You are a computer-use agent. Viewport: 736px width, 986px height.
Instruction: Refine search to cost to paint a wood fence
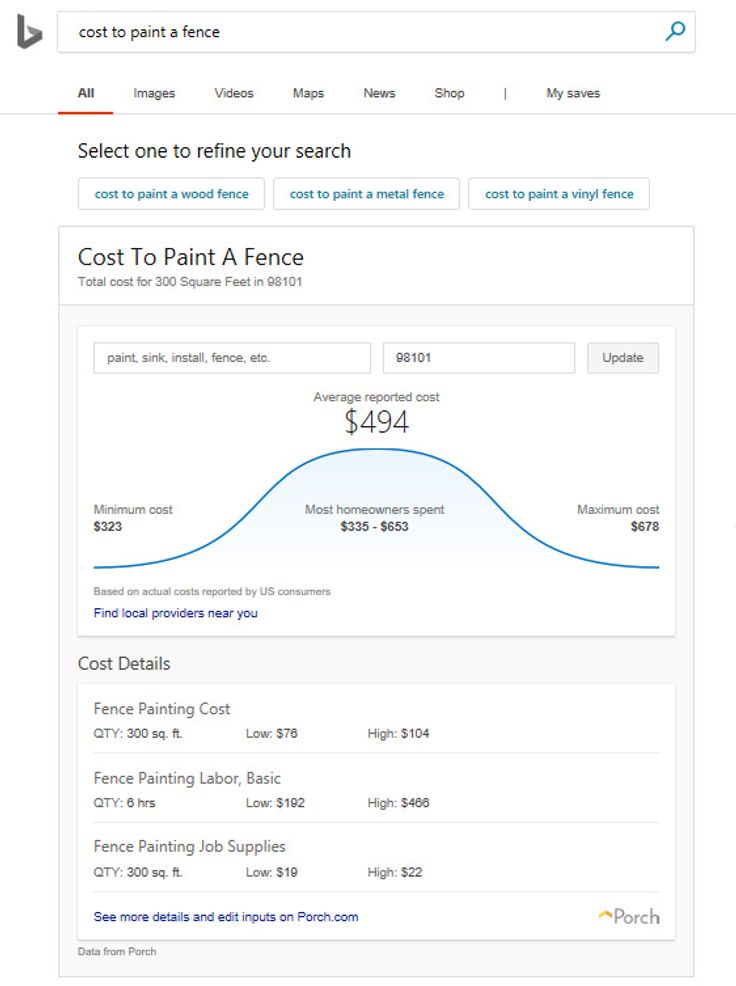(170, 194)
